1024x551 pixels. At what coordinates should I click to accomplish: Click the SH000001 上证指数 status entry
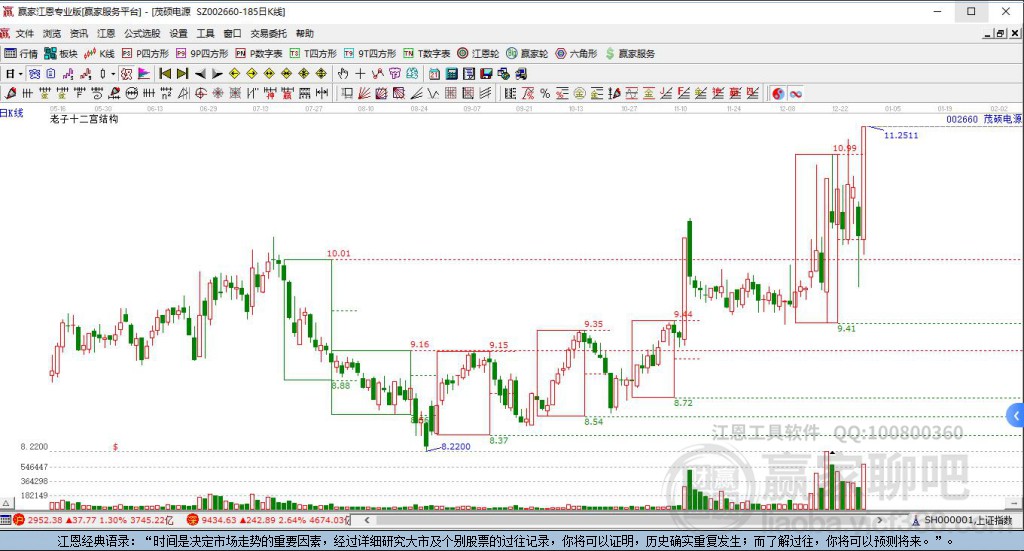pos(963,520)
